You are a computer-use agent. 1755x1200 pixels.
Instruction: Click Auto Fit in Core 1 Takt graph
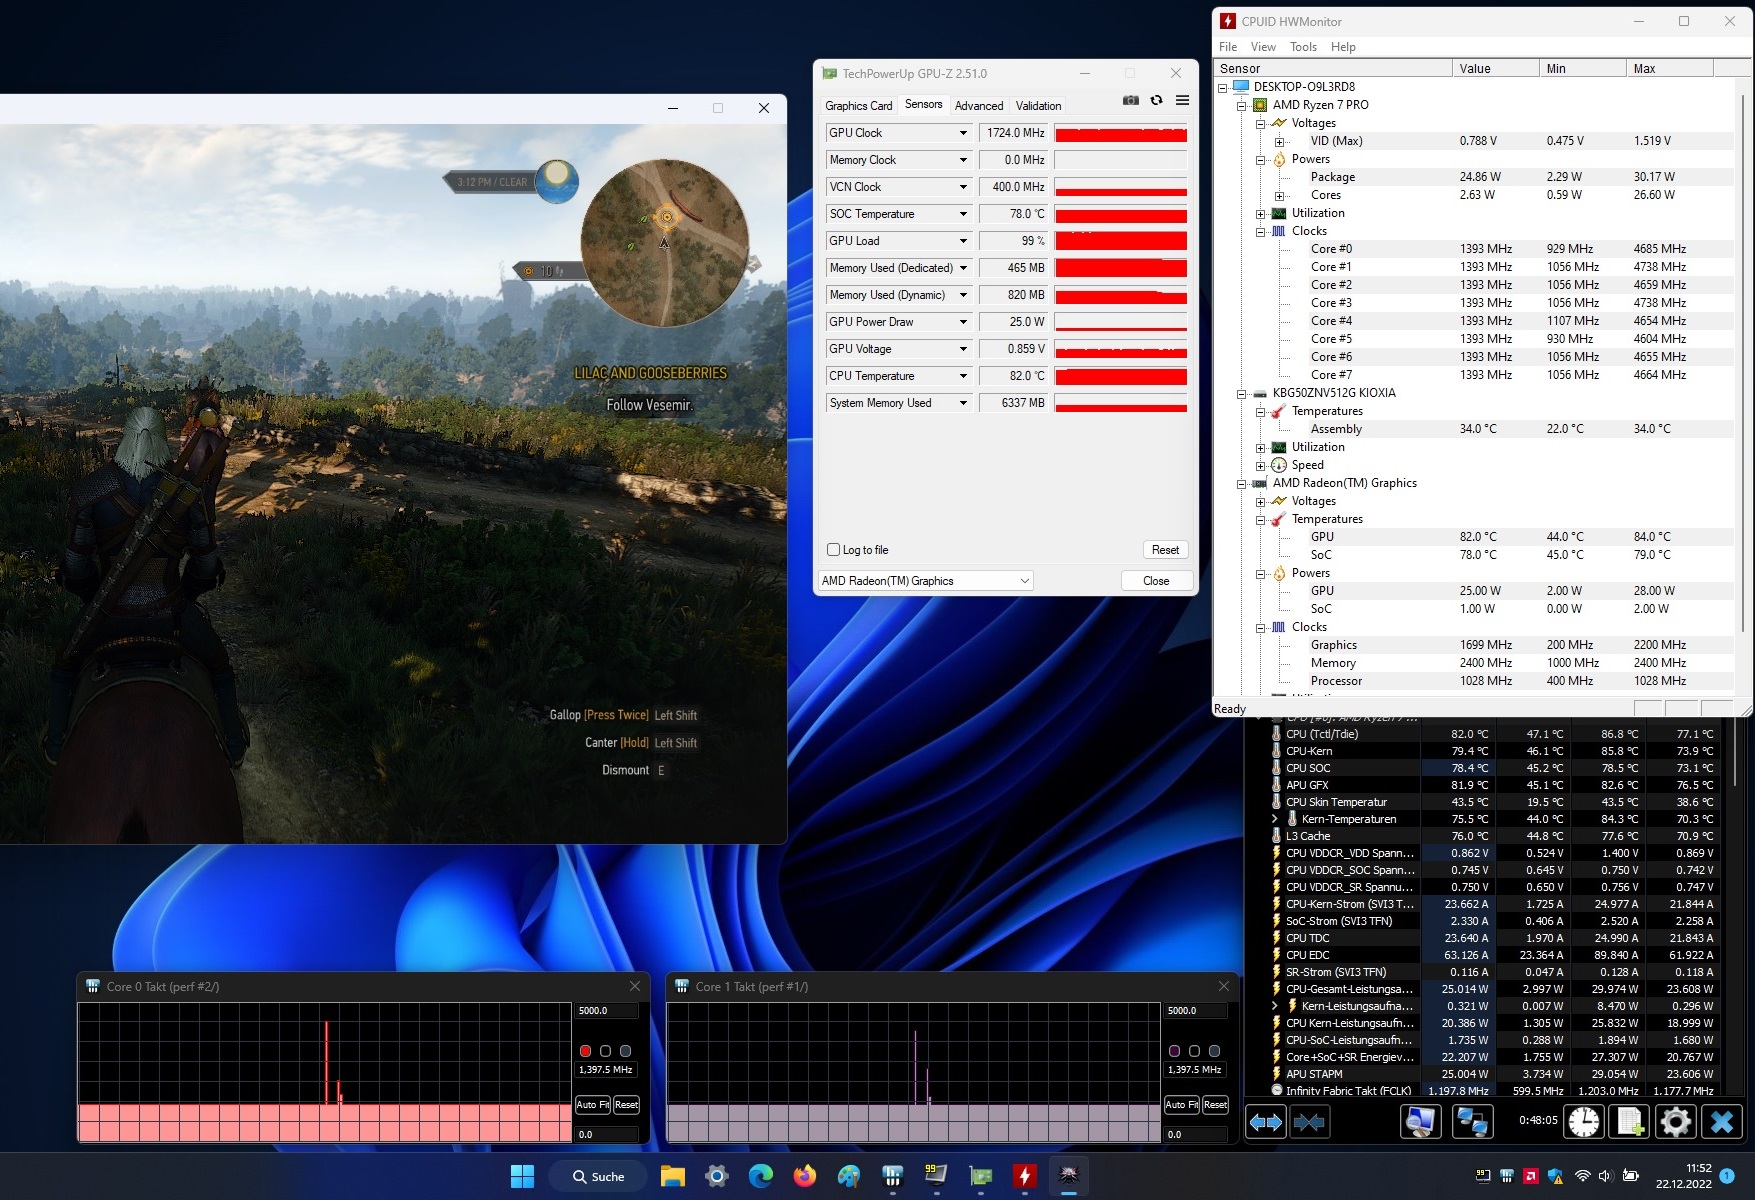click(1181, 1105)
